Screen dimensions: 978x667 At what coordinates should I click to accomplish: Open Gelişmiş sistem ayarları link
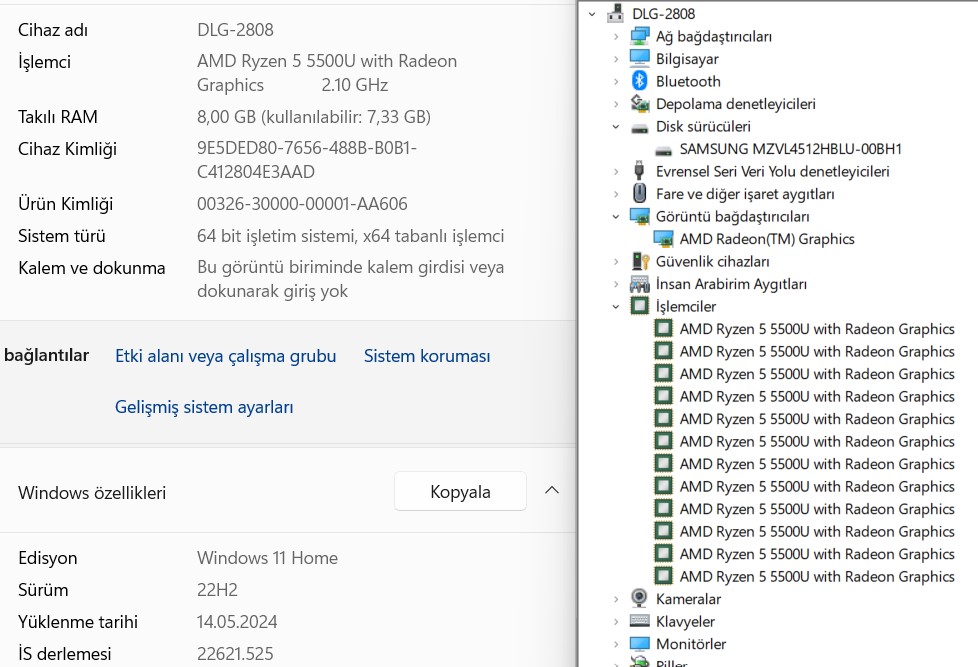[x=204, y=407]
